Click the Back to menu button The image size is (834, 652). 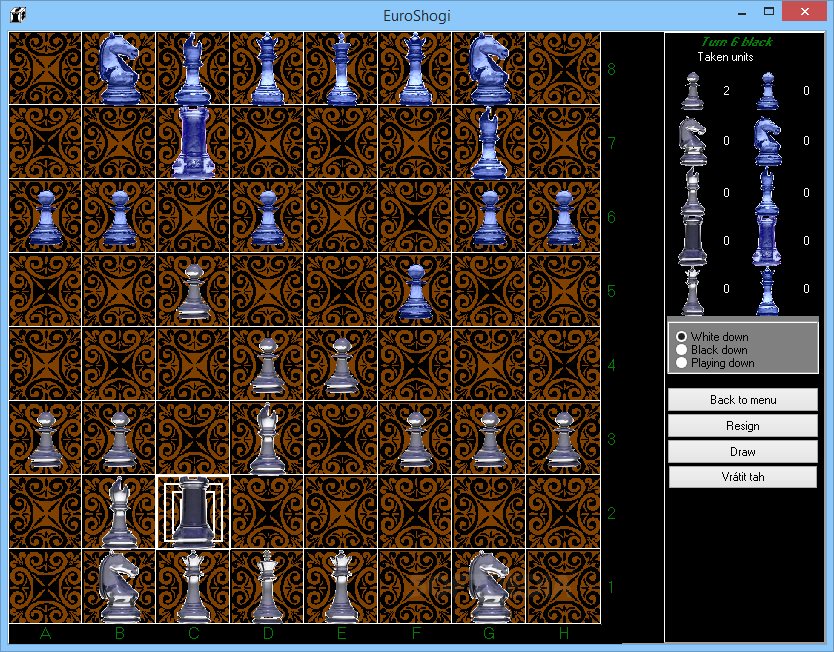pyautogui.click(x=743, y=400)
